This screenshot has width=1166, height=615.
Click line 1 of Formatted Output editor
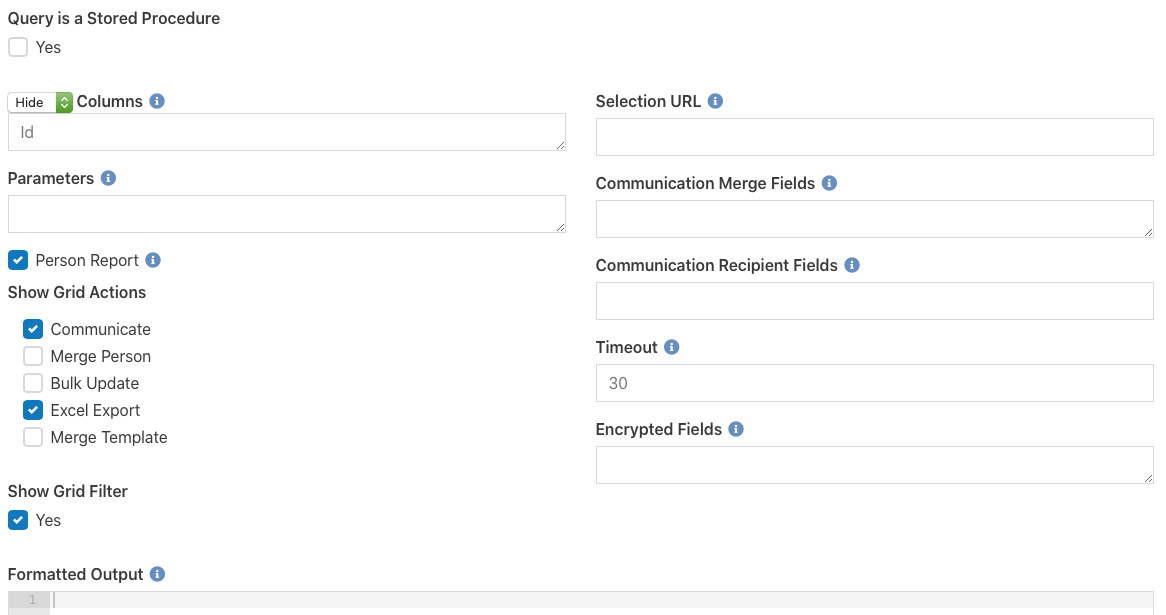602,600
